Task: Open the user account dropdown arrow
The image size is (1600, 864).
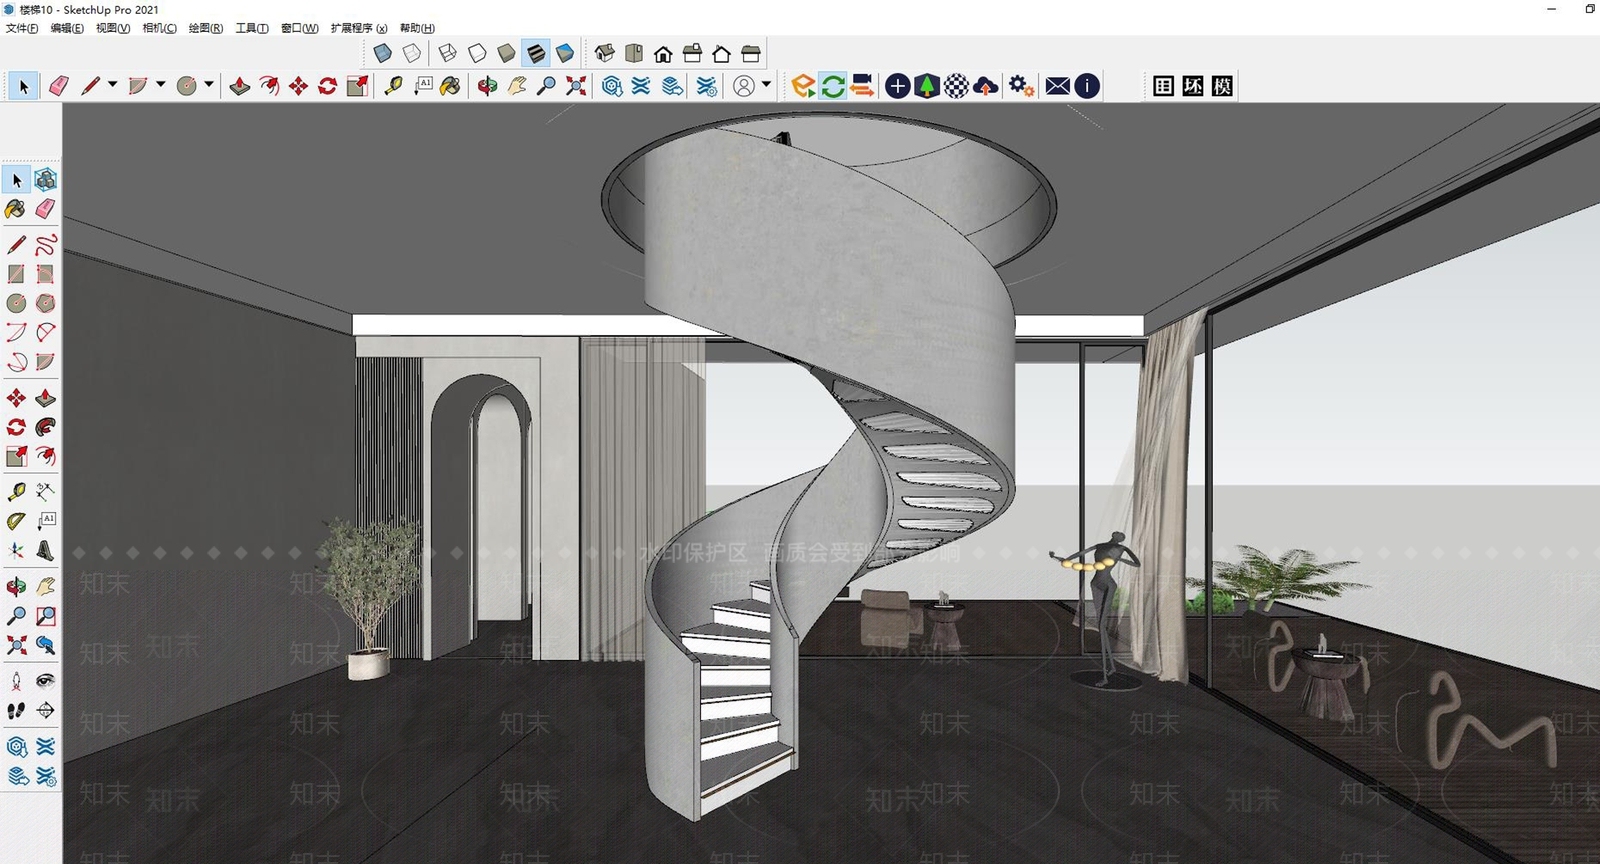Action: 766,85
